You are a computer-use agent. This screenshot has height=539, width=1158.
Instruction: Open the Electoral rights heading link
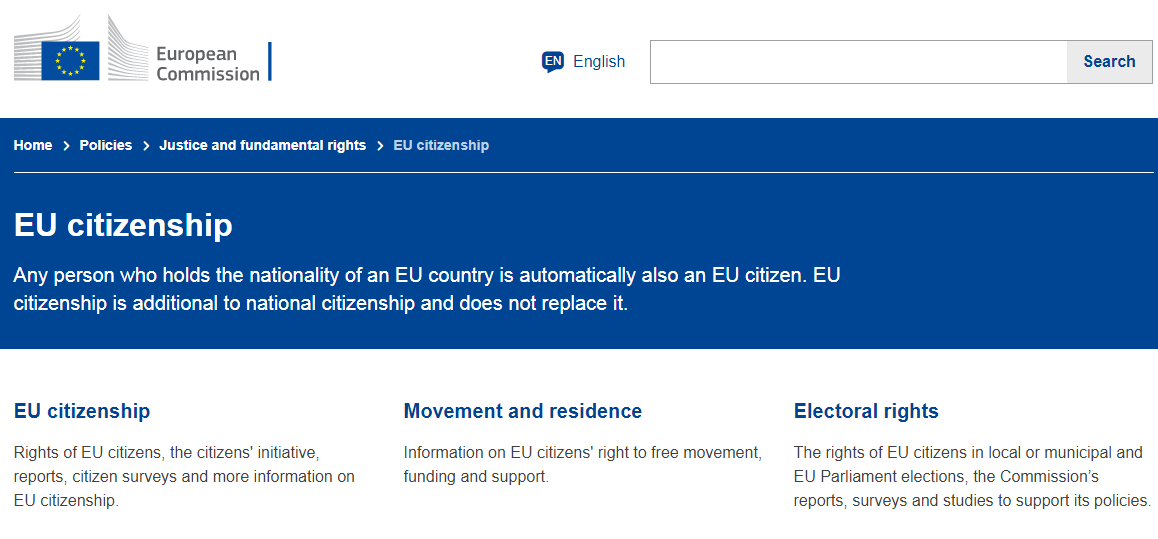[866, 411]
